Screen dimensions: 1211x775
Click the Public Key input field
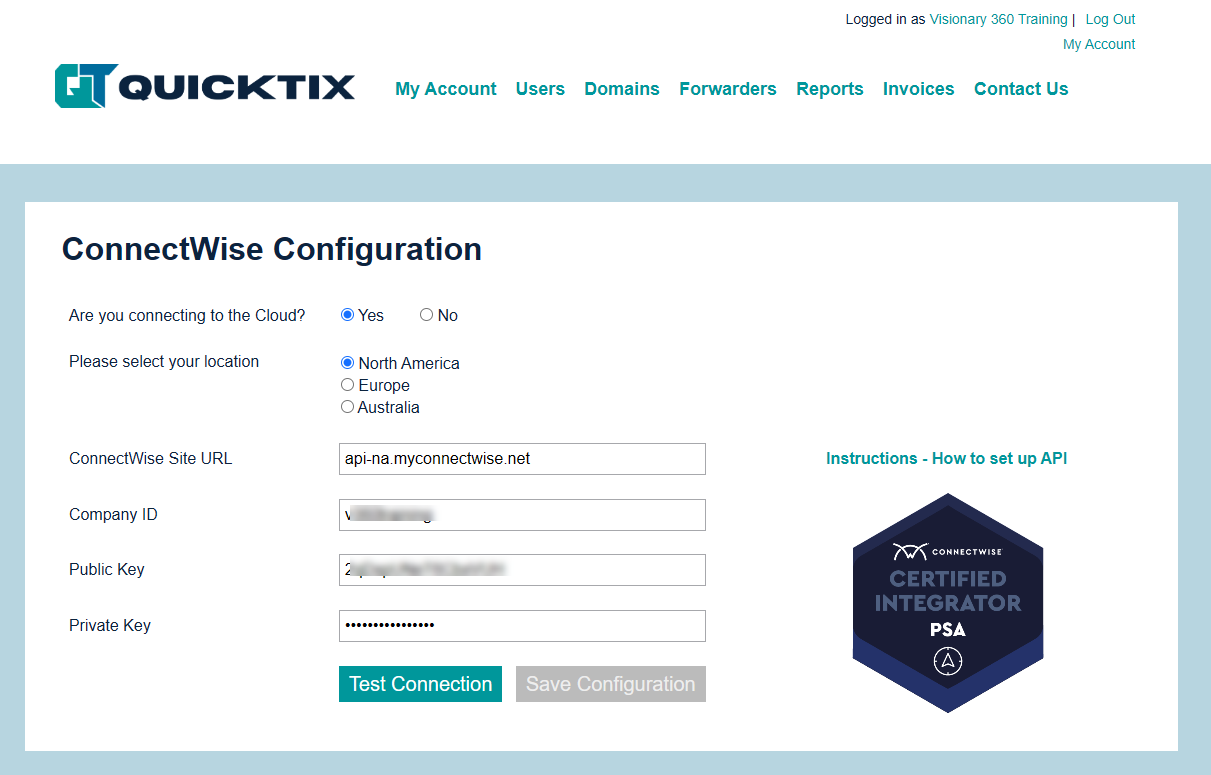pos(522,570)
